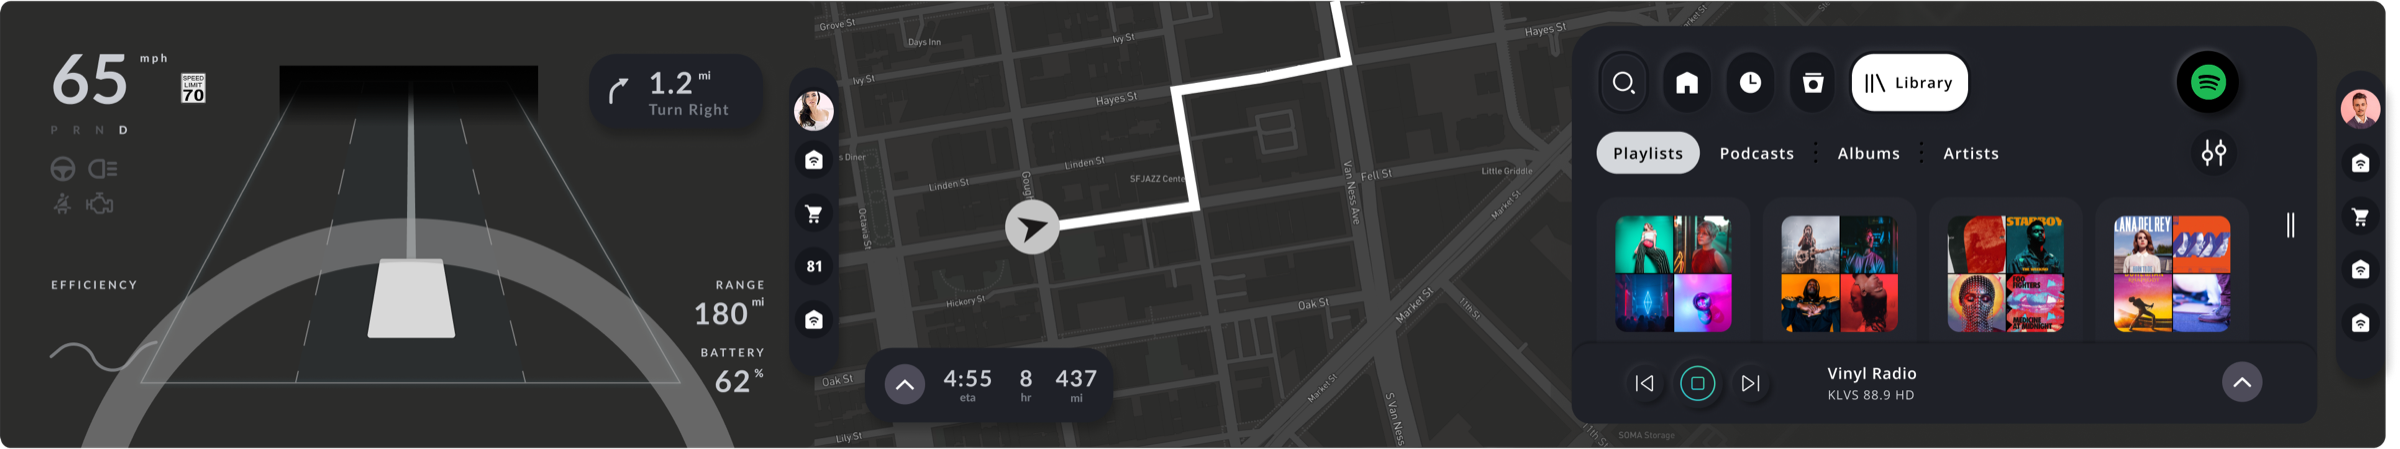
Task: Stop playback with the teal square button
Action: tap(1697, 383)
